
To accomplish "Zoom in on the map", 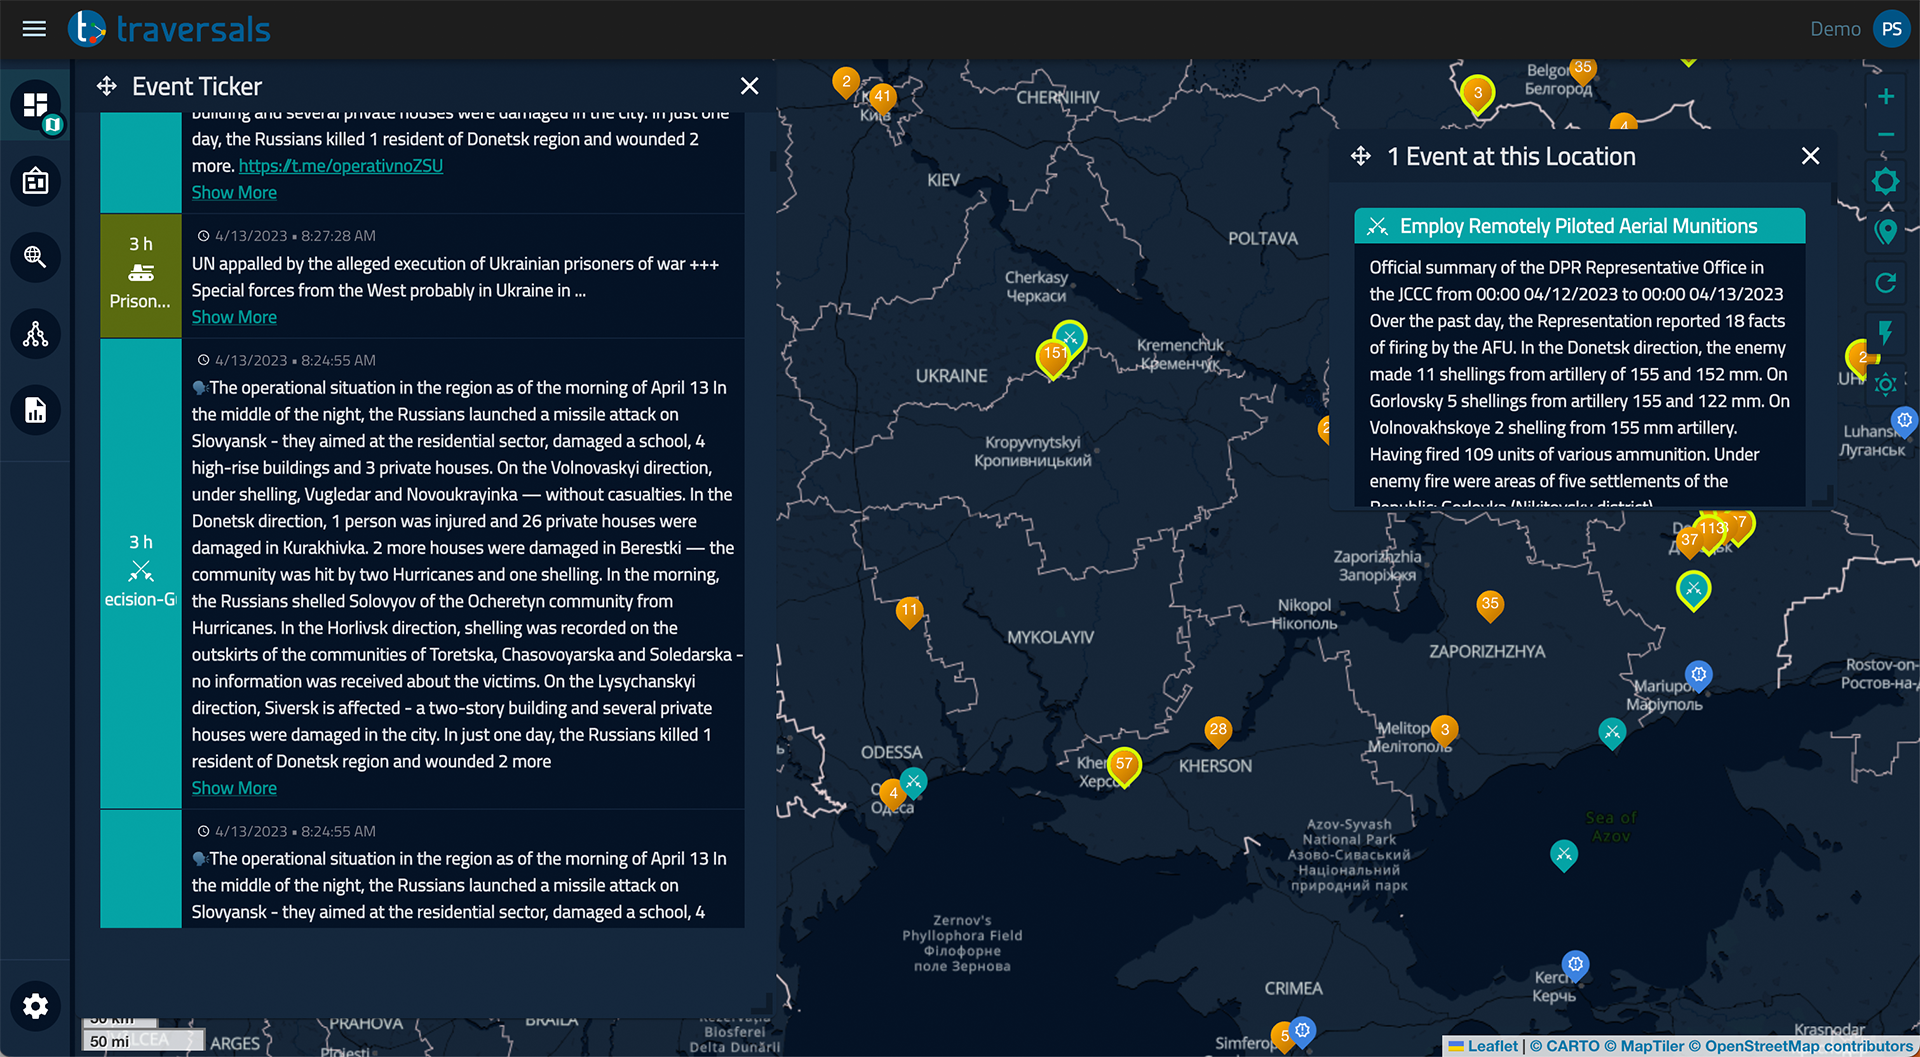I will point(1885,97).
